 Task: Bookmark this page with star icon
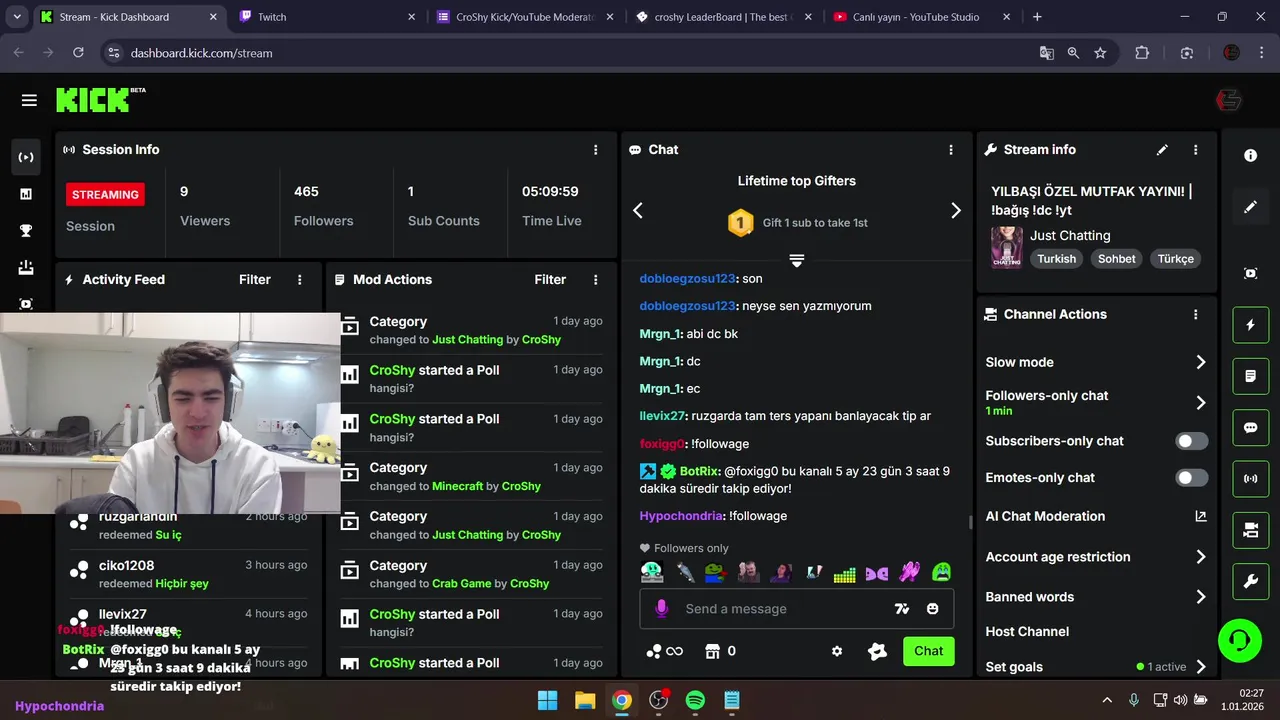coord(1100,53)
